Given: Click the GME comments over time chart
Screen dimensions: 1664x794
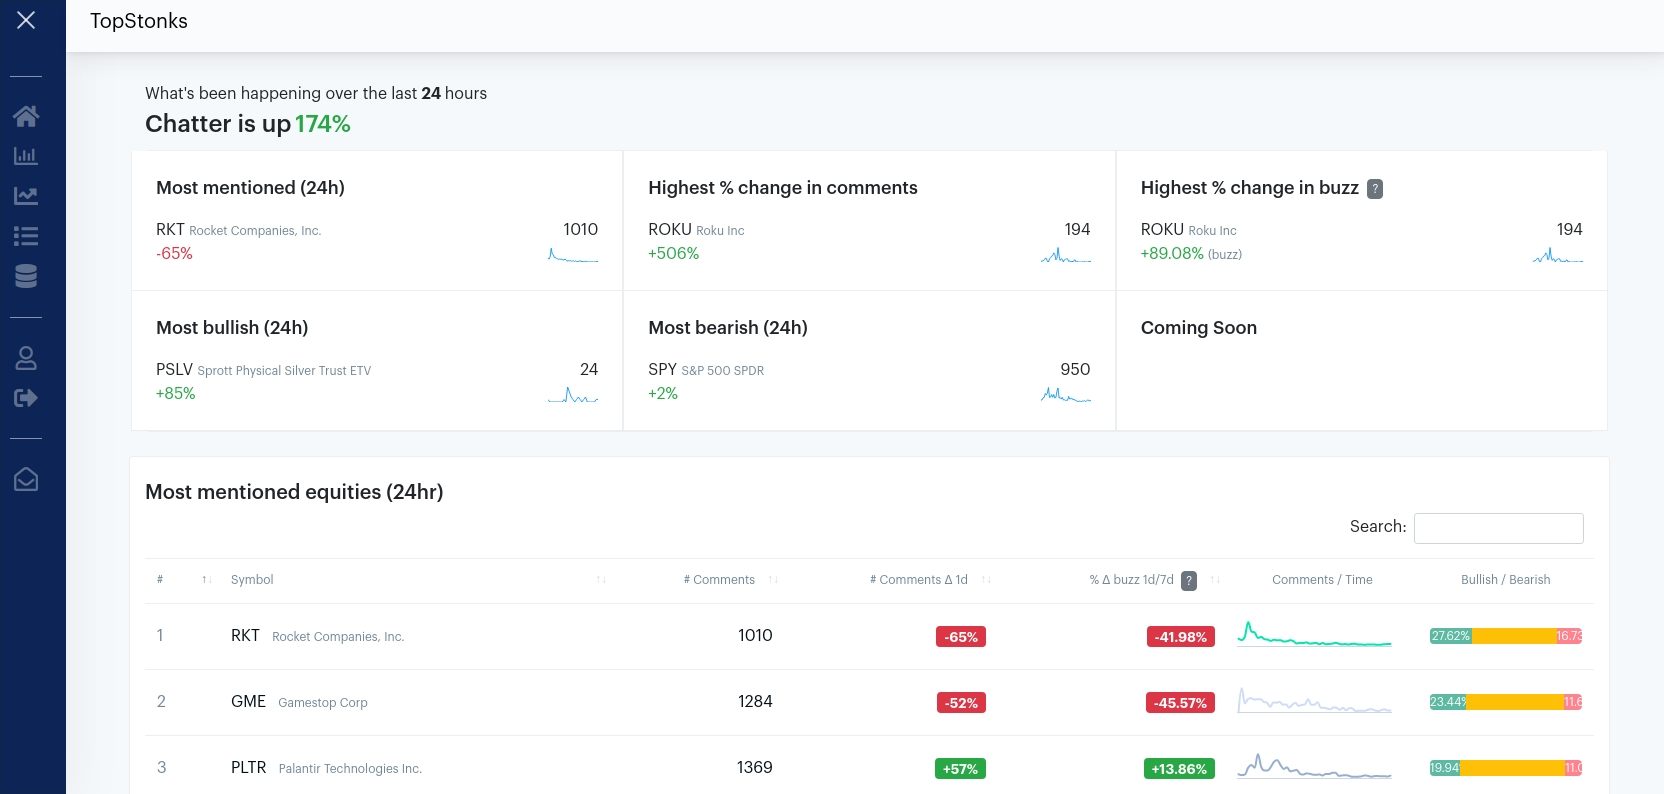Looking at the screenshot, I should pyautogui.click(x=1314, y=700).
